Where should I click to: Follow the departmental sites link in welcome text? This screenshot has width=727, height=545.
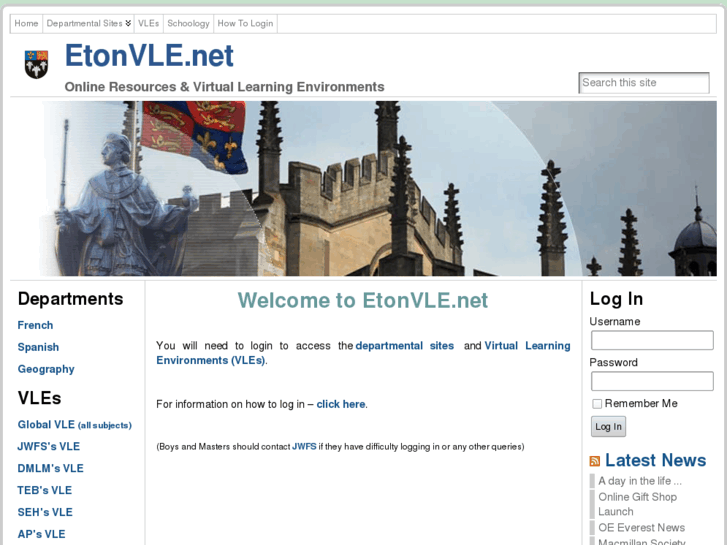click(404, 346)
